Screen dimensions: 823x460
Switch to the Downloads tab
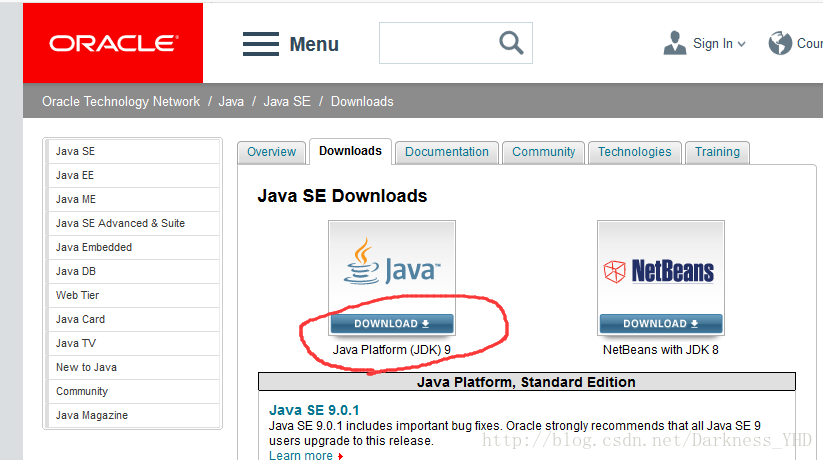tap(350, 151)
